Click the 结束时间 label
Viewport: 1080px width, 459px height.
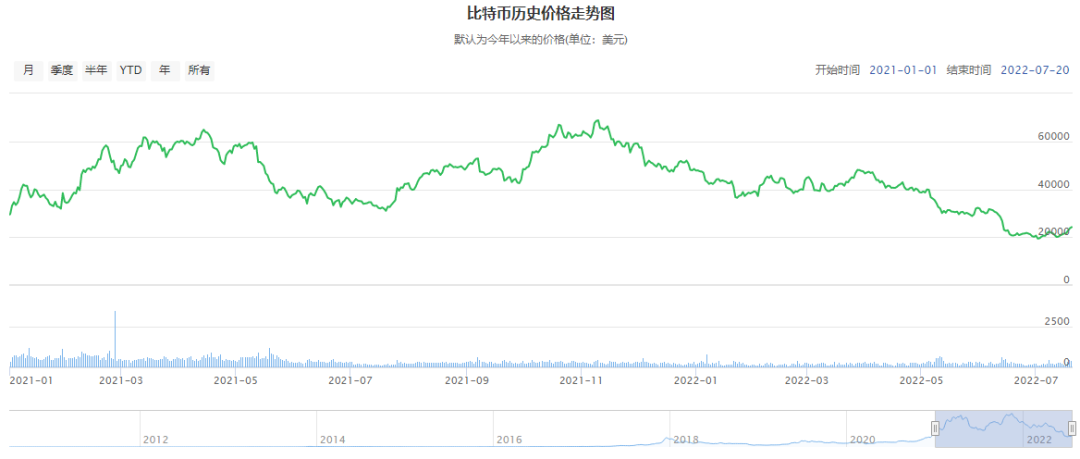968,70
